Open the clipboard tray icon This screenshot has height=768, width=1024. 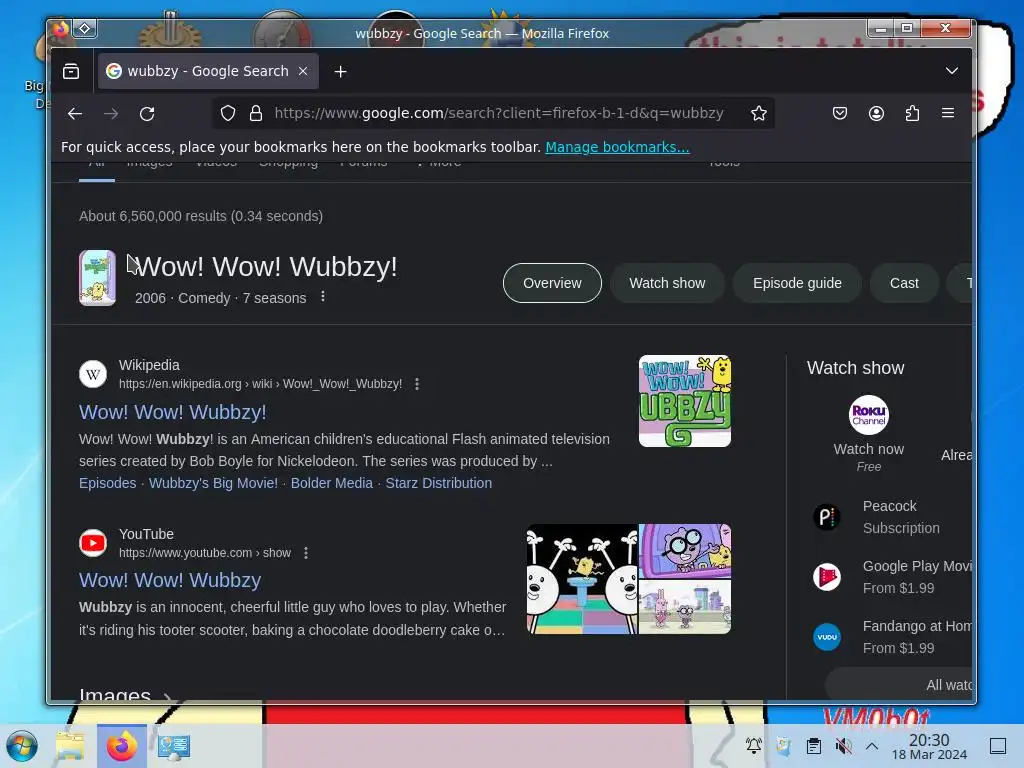click(x=814, y=746)
